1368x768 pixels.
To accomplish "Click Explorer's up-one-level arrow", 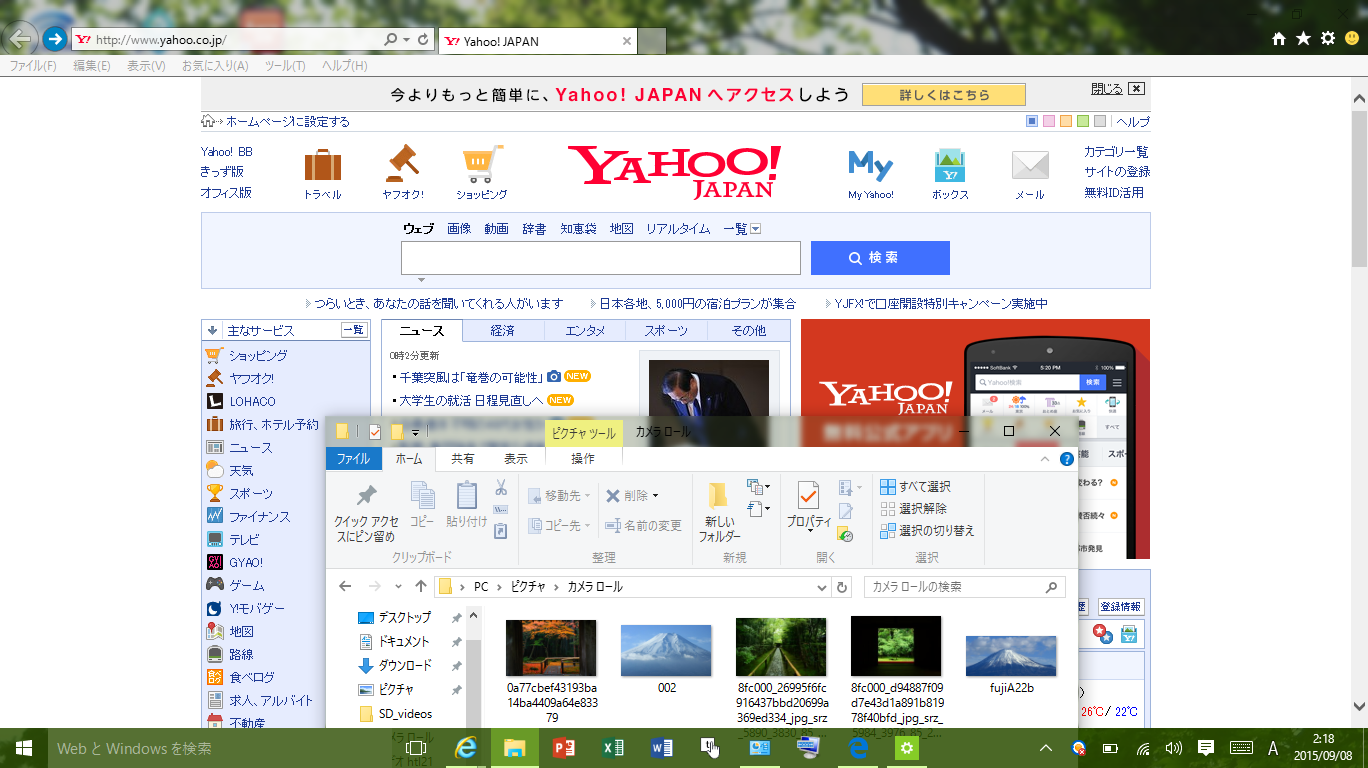I will click(x=421, y=587).
